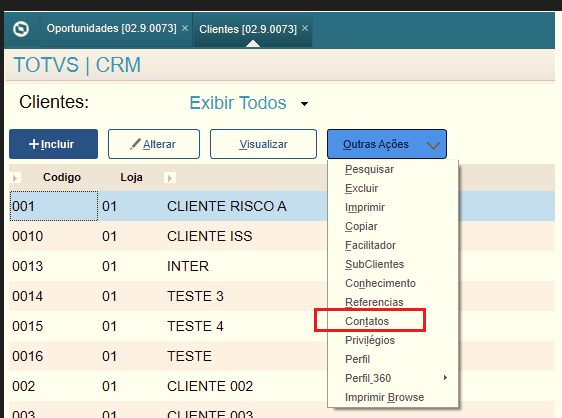Select Referencias menu entry
Viewport: 562px width, 418px height.
pyautogui.click(x=374, y=302)
